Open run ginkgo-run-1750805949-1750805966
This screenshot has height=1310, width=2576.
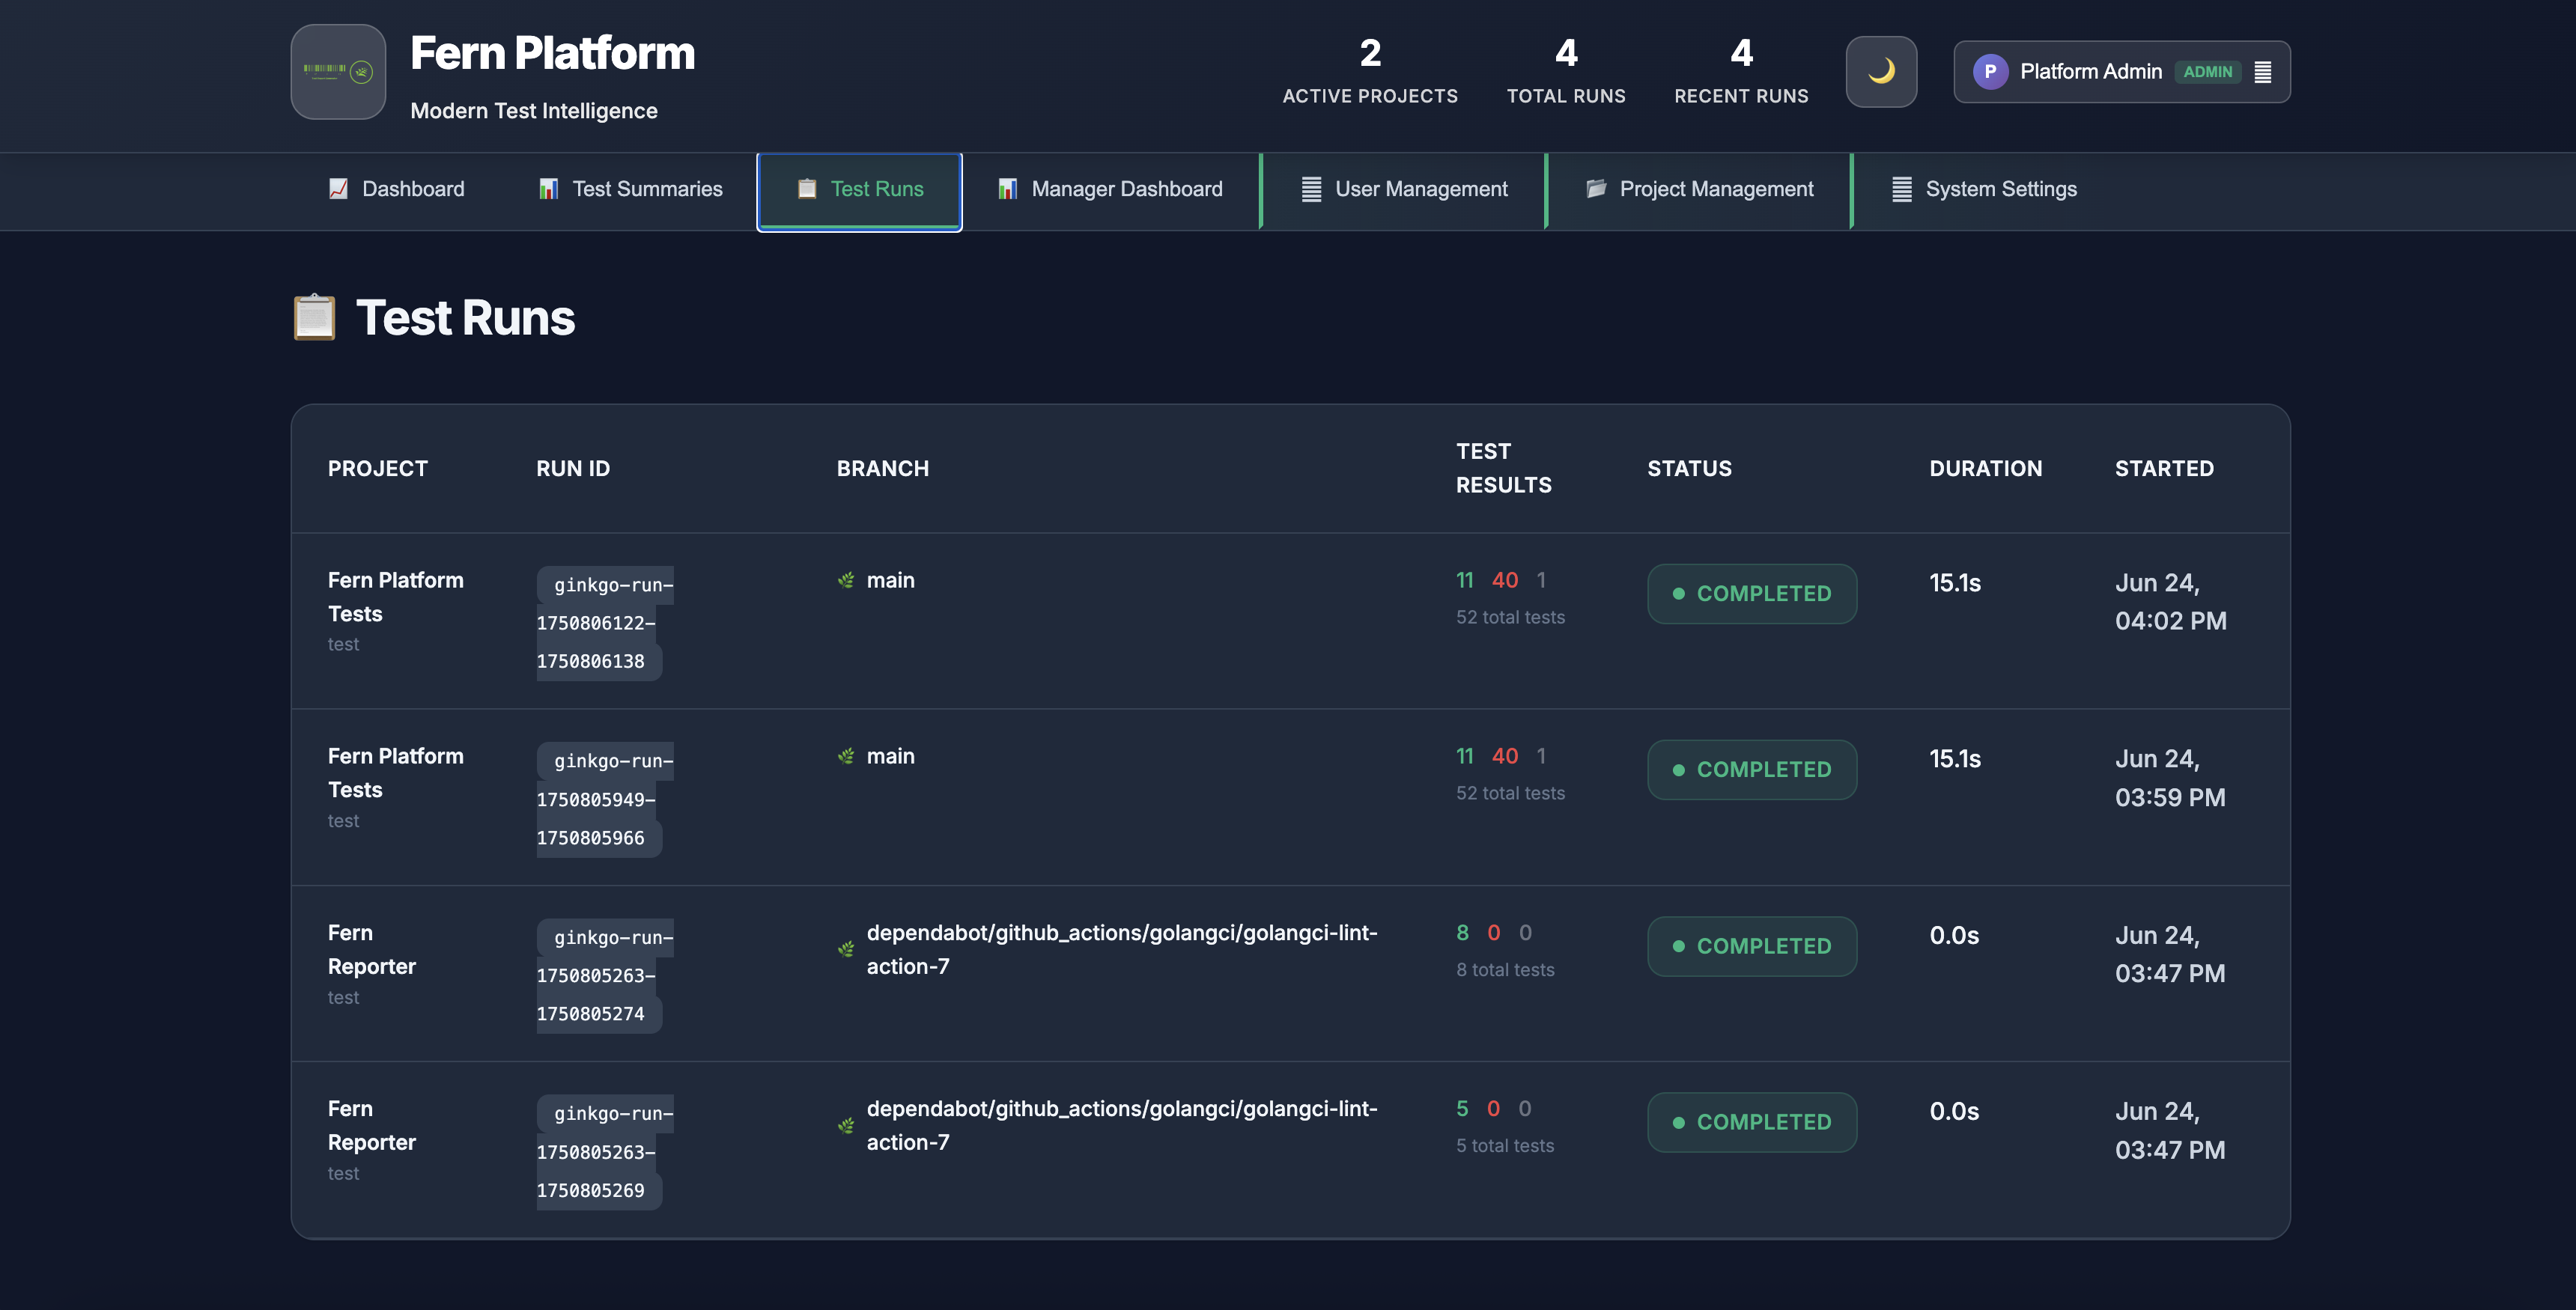tap(604, 799)
